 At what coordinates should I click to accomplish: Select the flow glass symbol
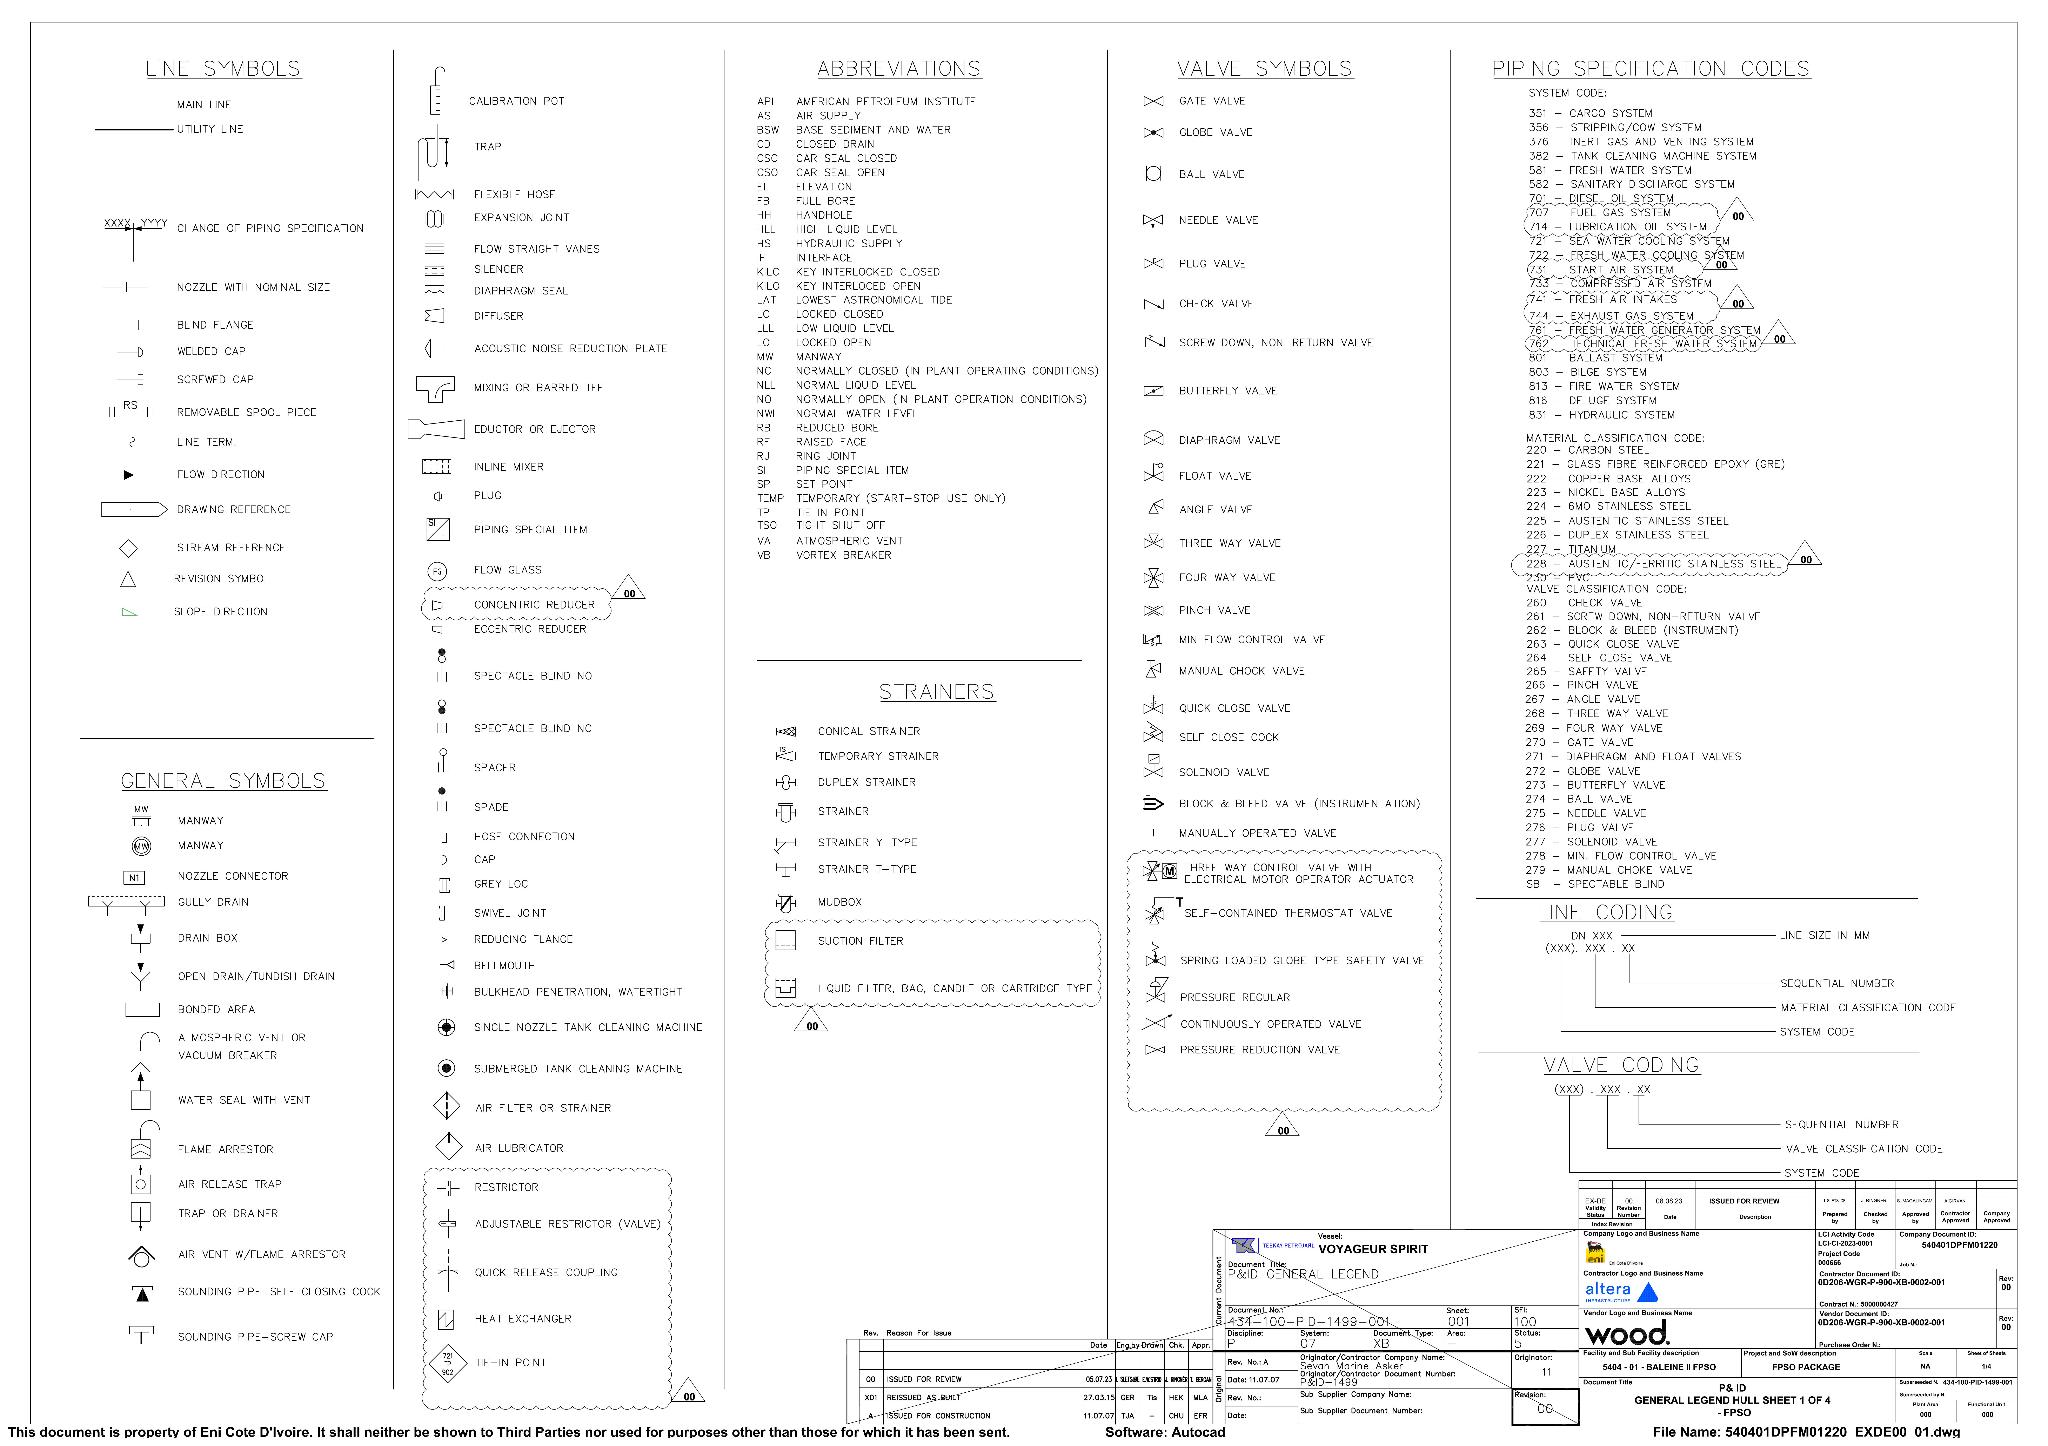pos(436,571)
